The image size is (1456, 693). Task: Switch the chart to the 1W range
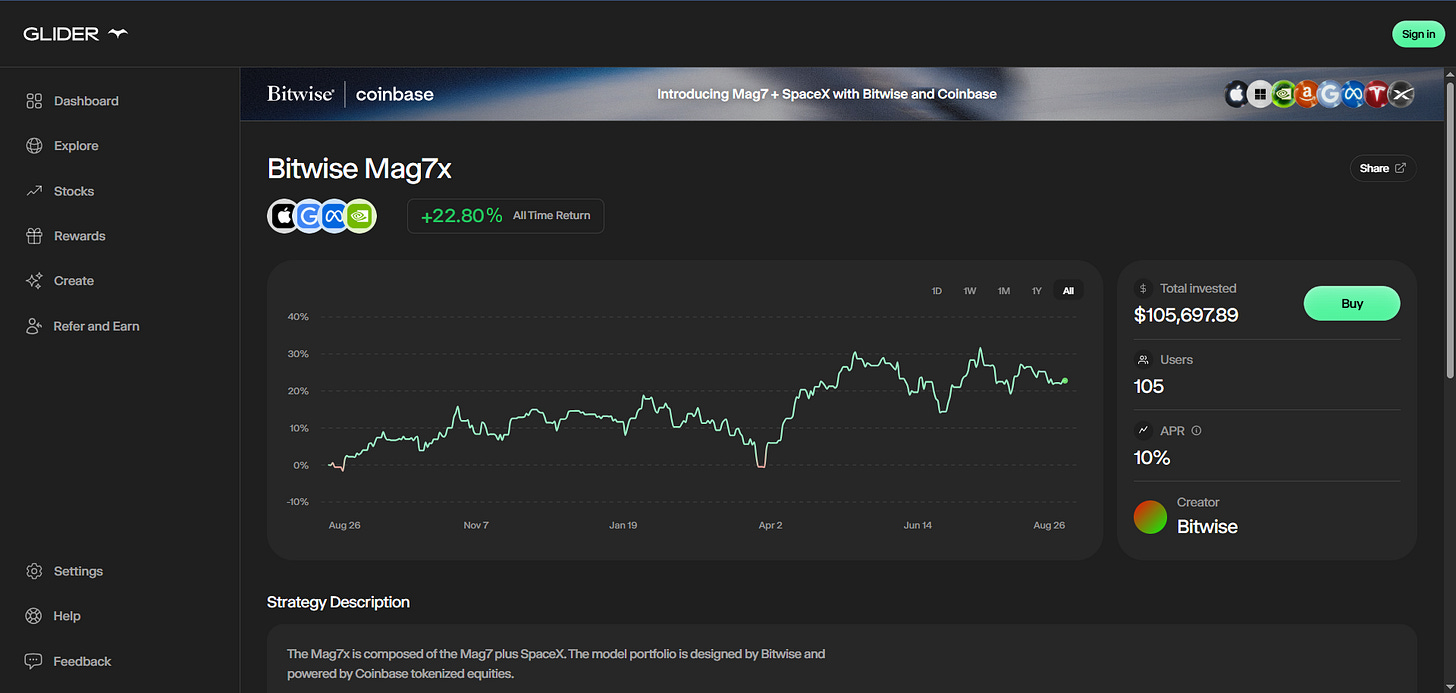click(x=970, y=291)
